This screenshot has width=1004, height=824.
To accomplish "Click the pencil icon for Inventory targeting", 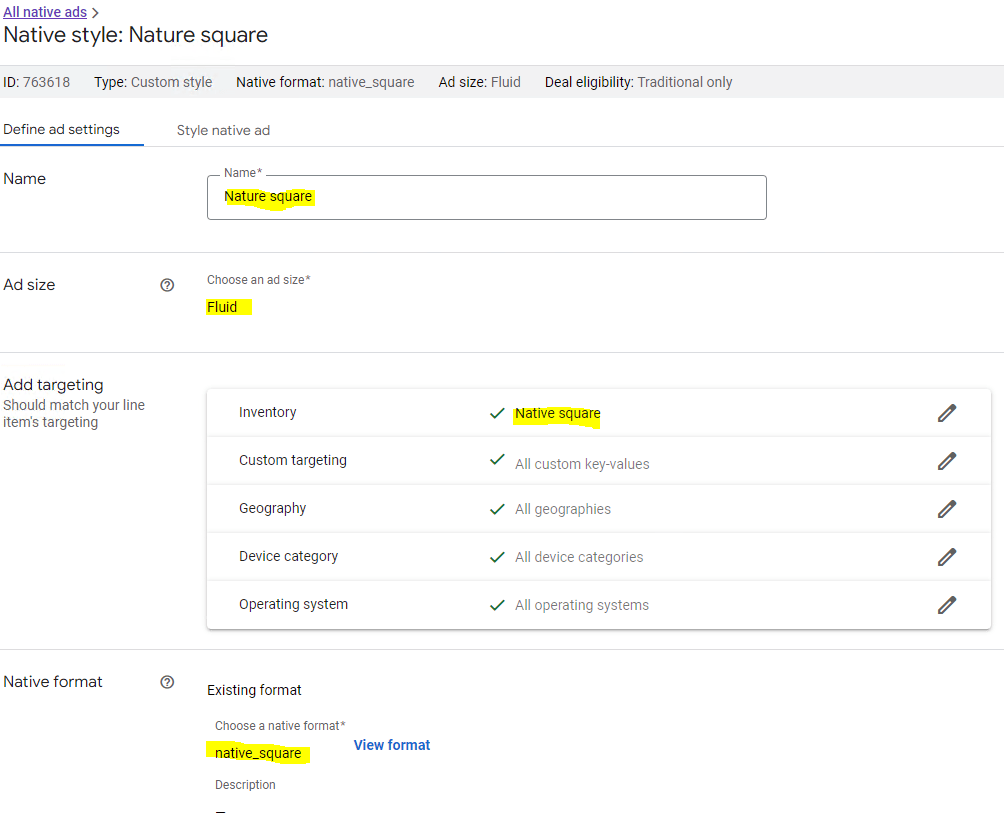I will (947, 413).
